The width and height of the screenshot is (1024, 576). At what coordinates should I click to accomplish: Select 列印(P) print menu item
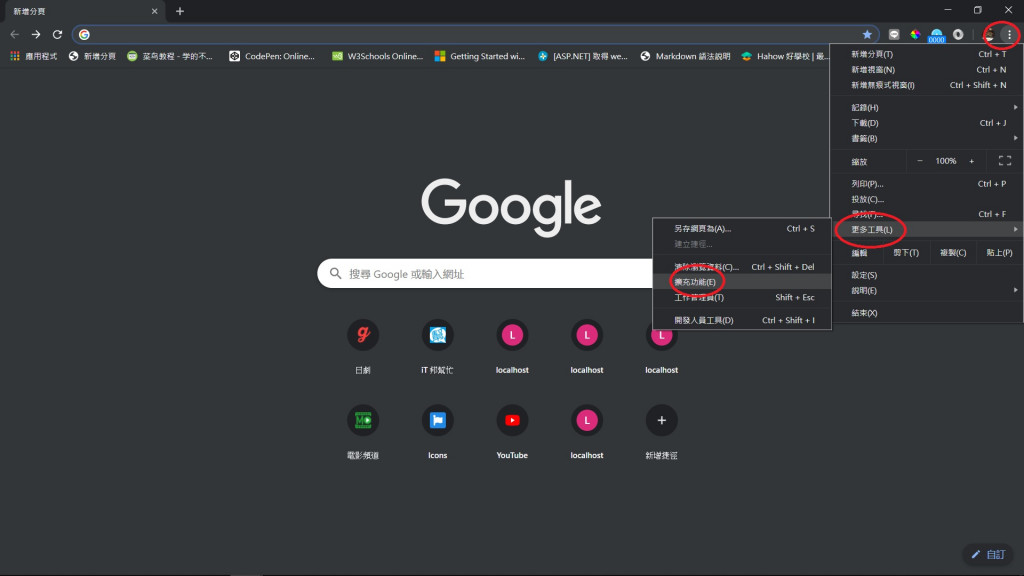[927, 184]
